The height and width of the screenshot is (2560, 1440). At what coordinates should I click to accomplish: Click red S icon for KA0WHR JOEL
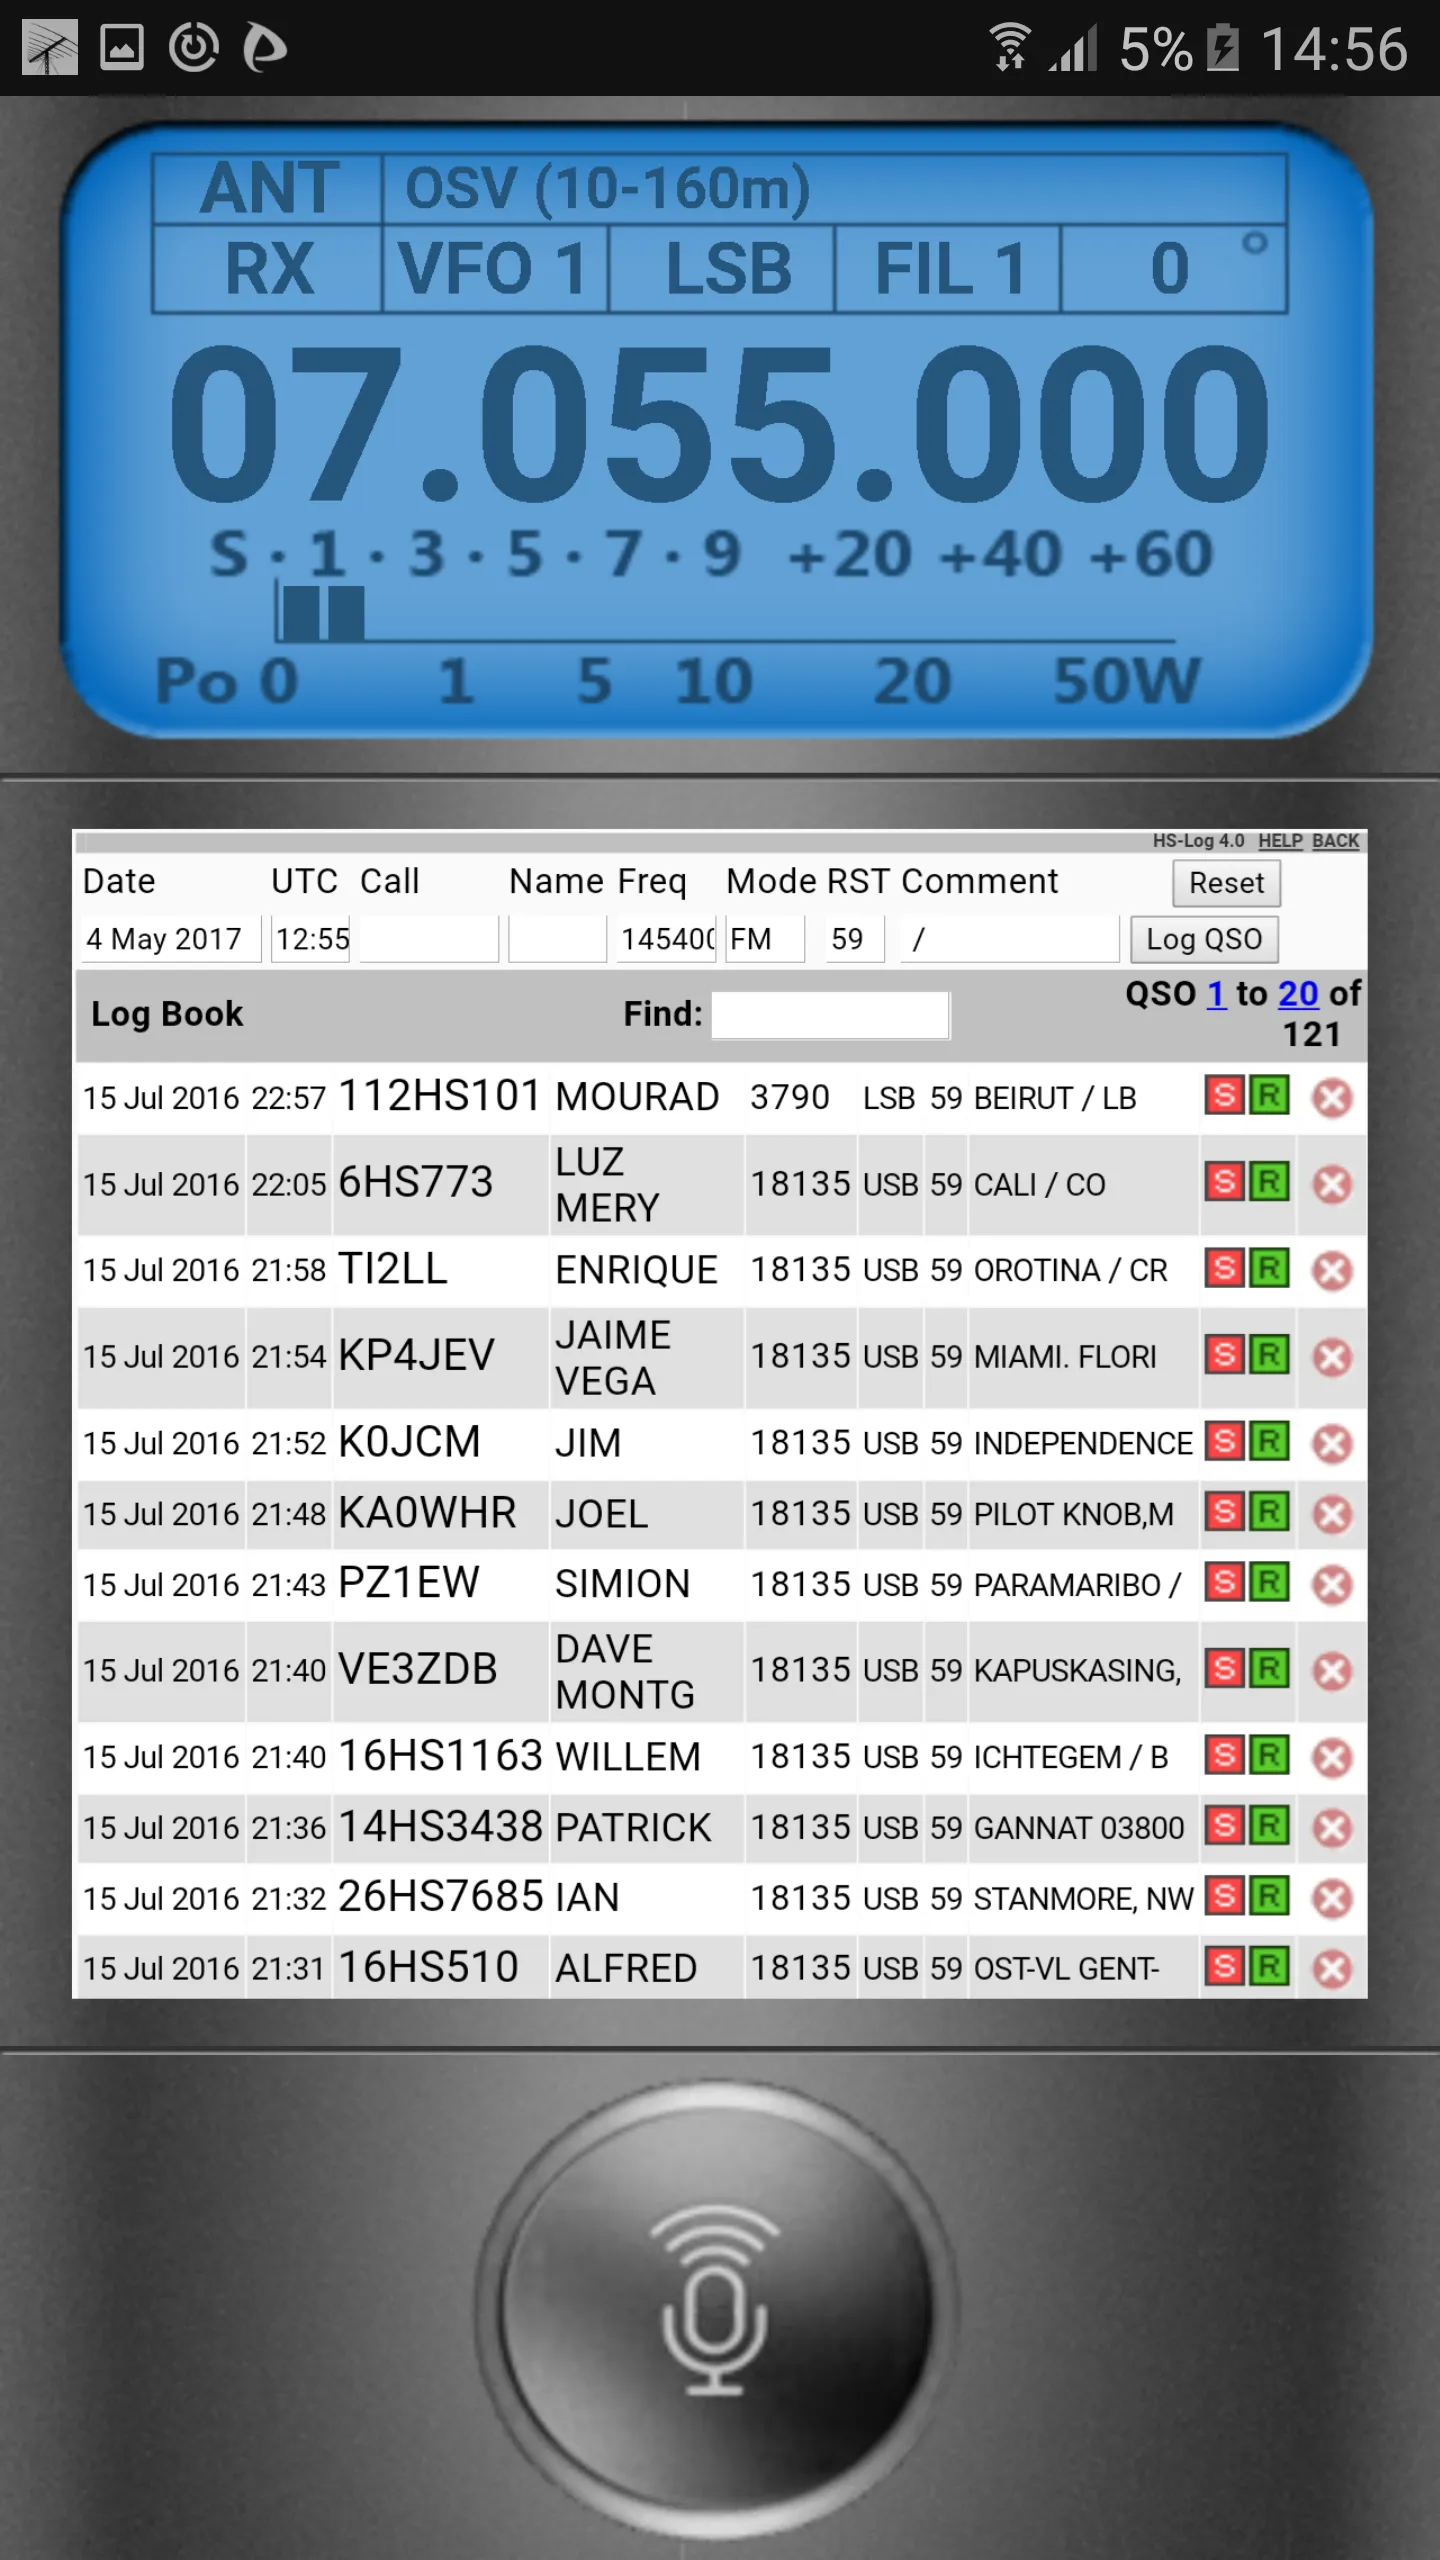click(x=1224, y=1512)
